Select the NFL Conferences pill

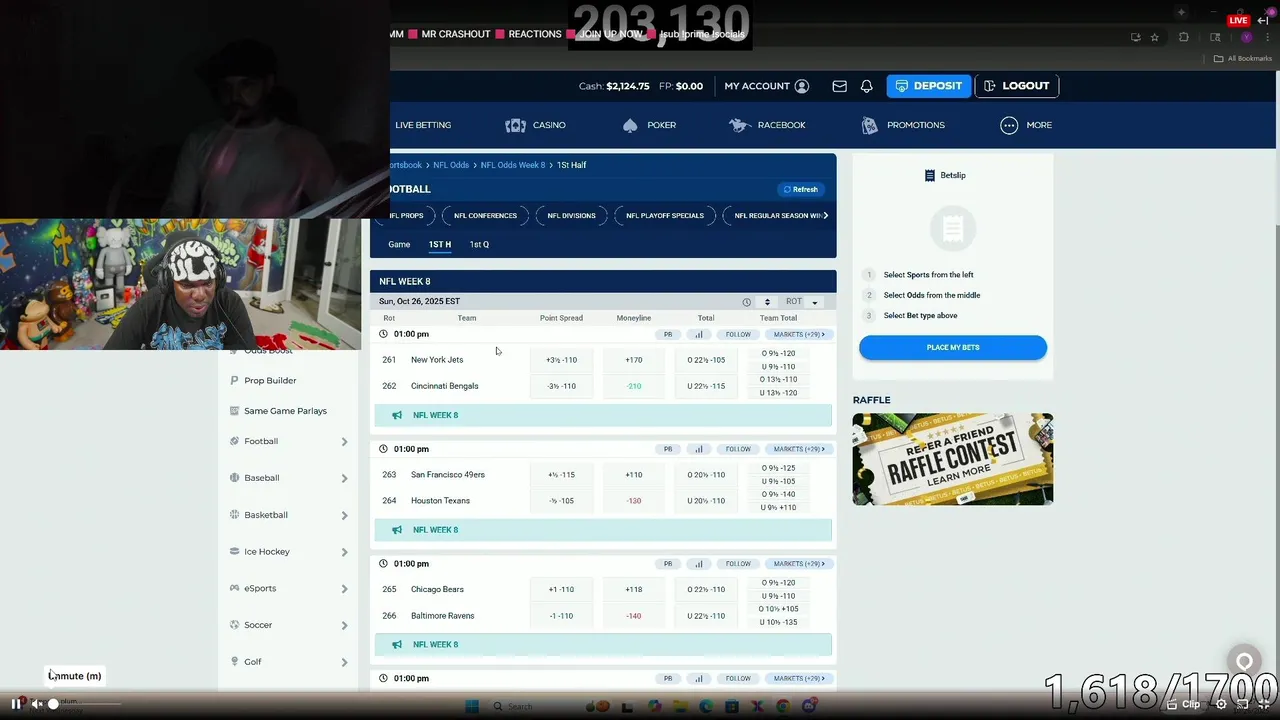coord(485,216)
